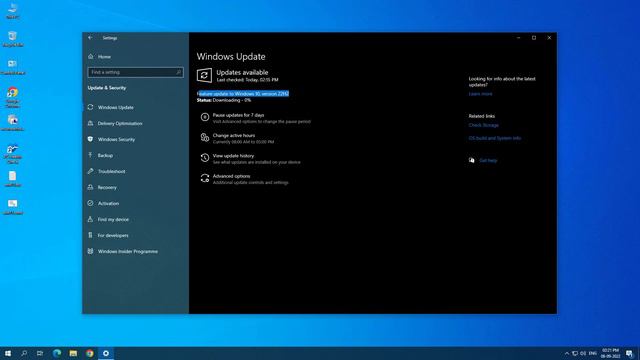640x360 pixels.
Task: Click the Troubleshoot wrench icon
Action: click(90, 171)
